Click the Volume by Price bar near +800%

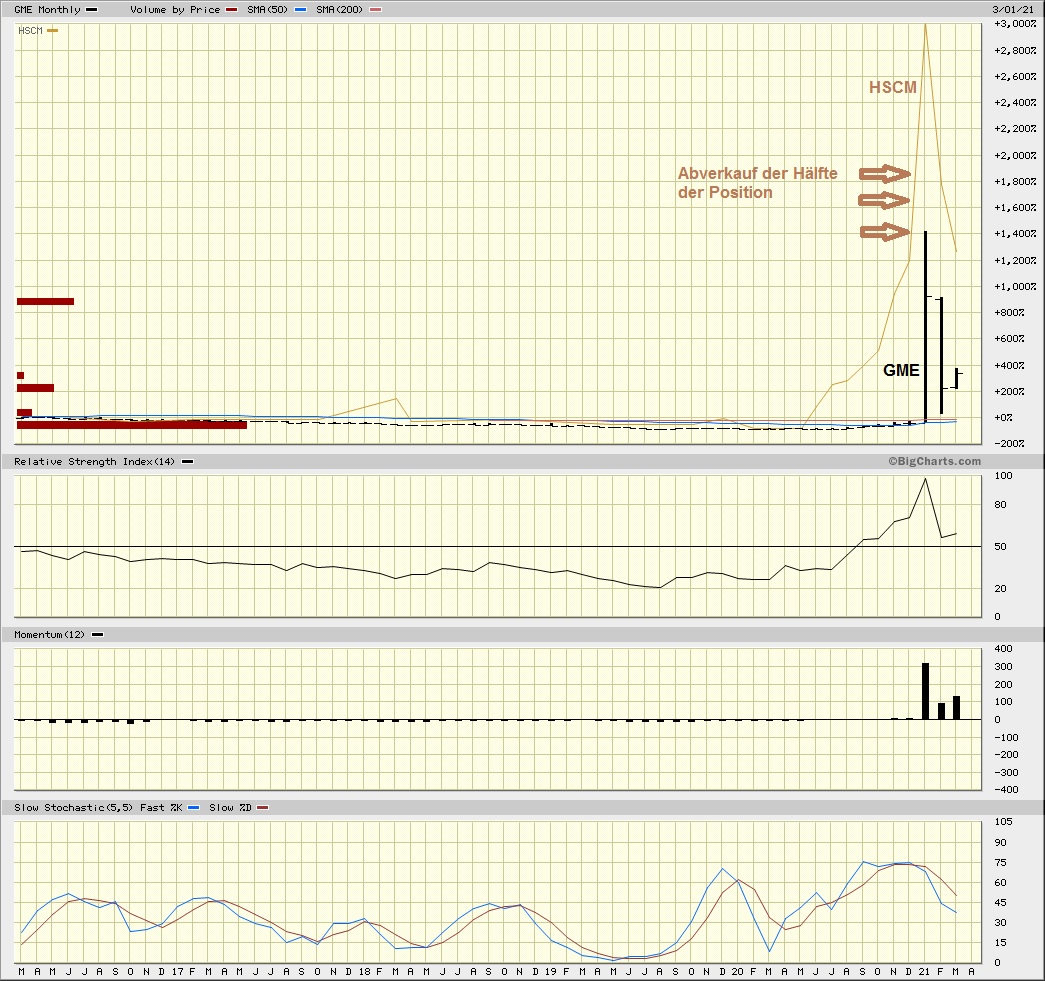pos(45,301)
